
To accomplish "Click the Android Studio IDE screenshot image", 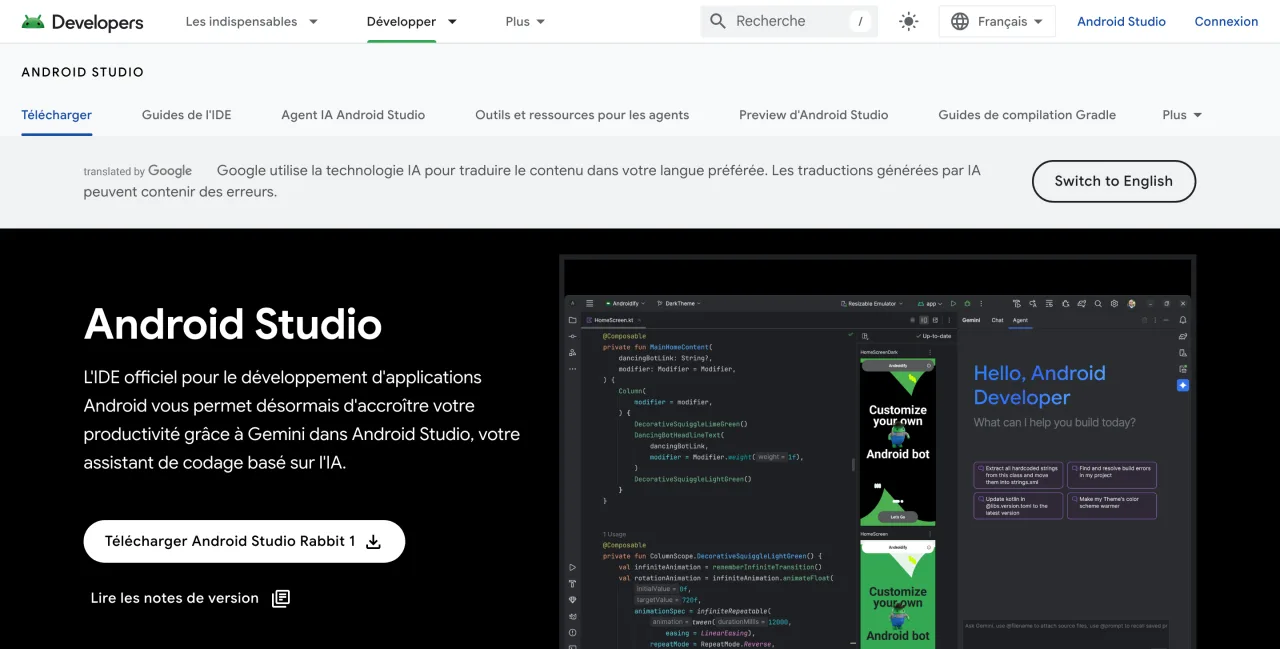I will pyautogui.click(x=877, y=452).
